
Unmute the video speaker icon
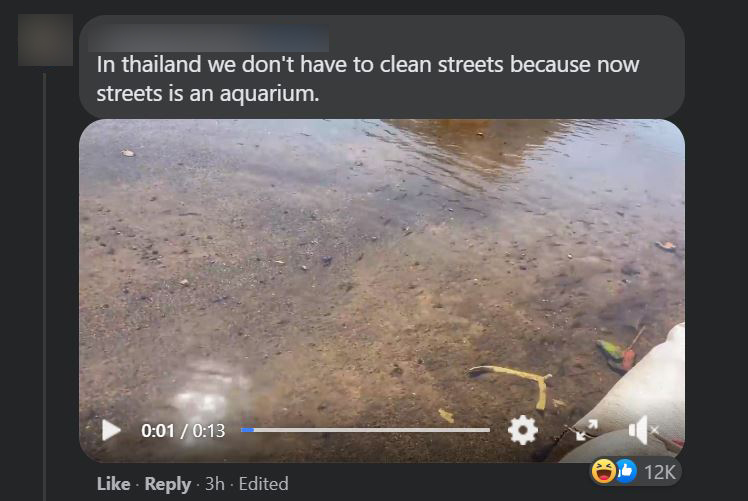click(x=643, y=430)
